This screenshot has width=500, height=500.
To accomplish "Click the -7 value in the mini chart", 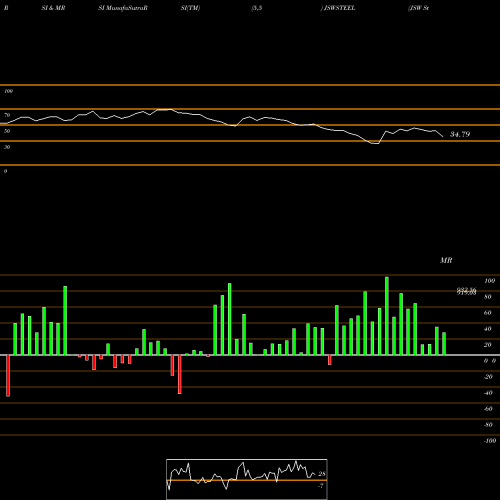I will click(x=321, y=486).
